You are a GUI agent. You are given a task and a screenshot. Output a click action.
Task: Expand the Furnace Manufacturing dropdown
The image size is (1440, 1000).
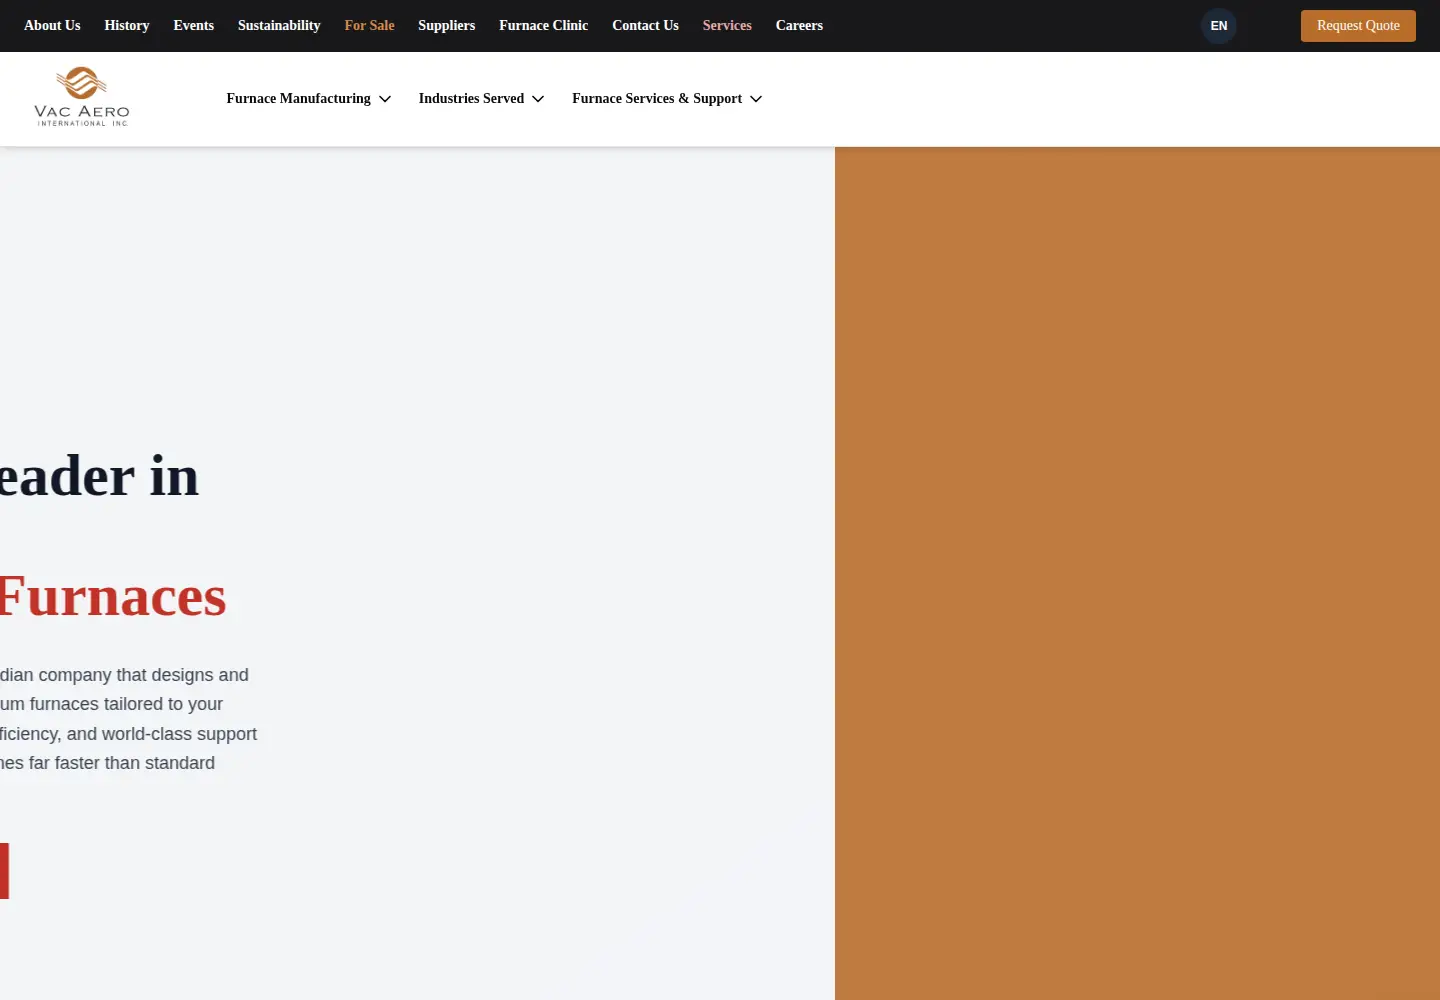[308, 99]
